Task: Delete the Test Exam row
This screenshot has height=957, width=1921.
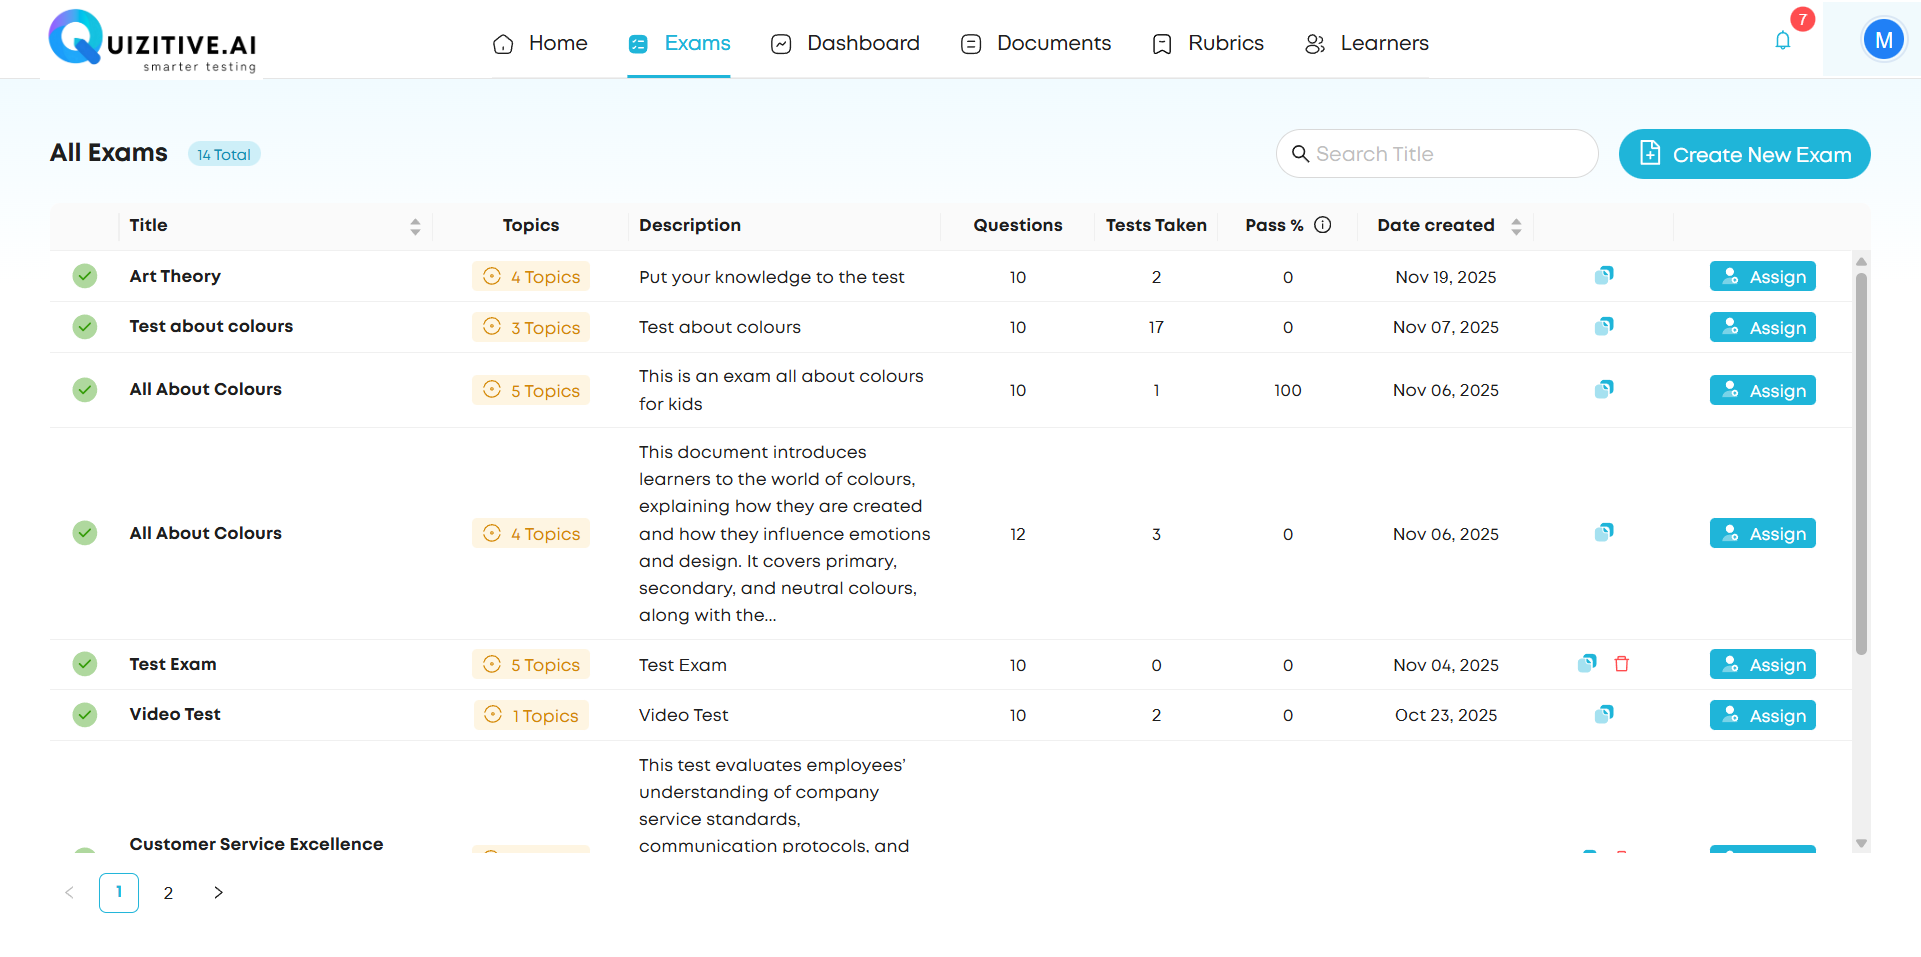Action: pos(1622,663)
